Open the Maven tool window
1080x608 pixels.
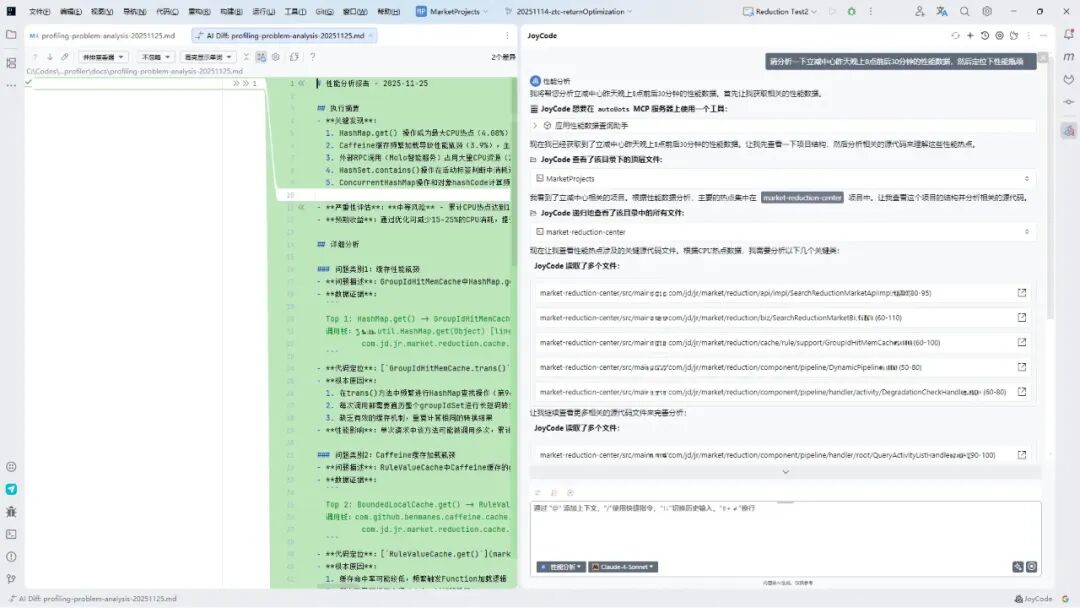click(x=1068, y=56)
